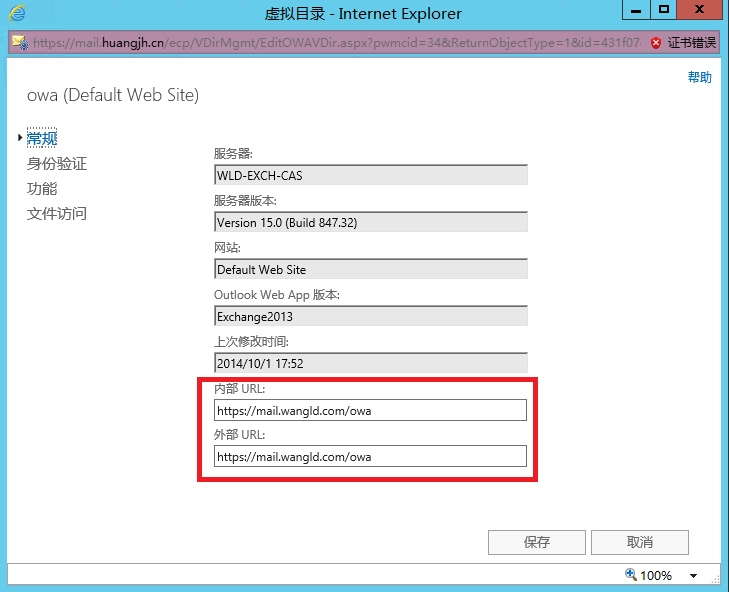Open the zoom level dropdown arrow
Viewport: 729px width, 592px height.
[694, 576]
